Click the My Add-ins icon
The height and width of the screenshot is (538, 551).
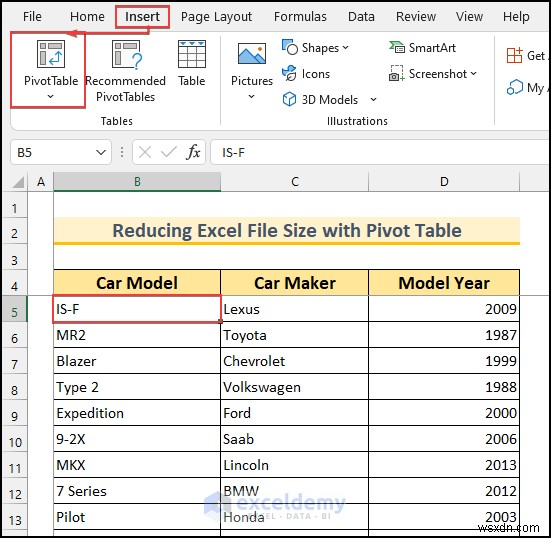[x=515, y=87]
